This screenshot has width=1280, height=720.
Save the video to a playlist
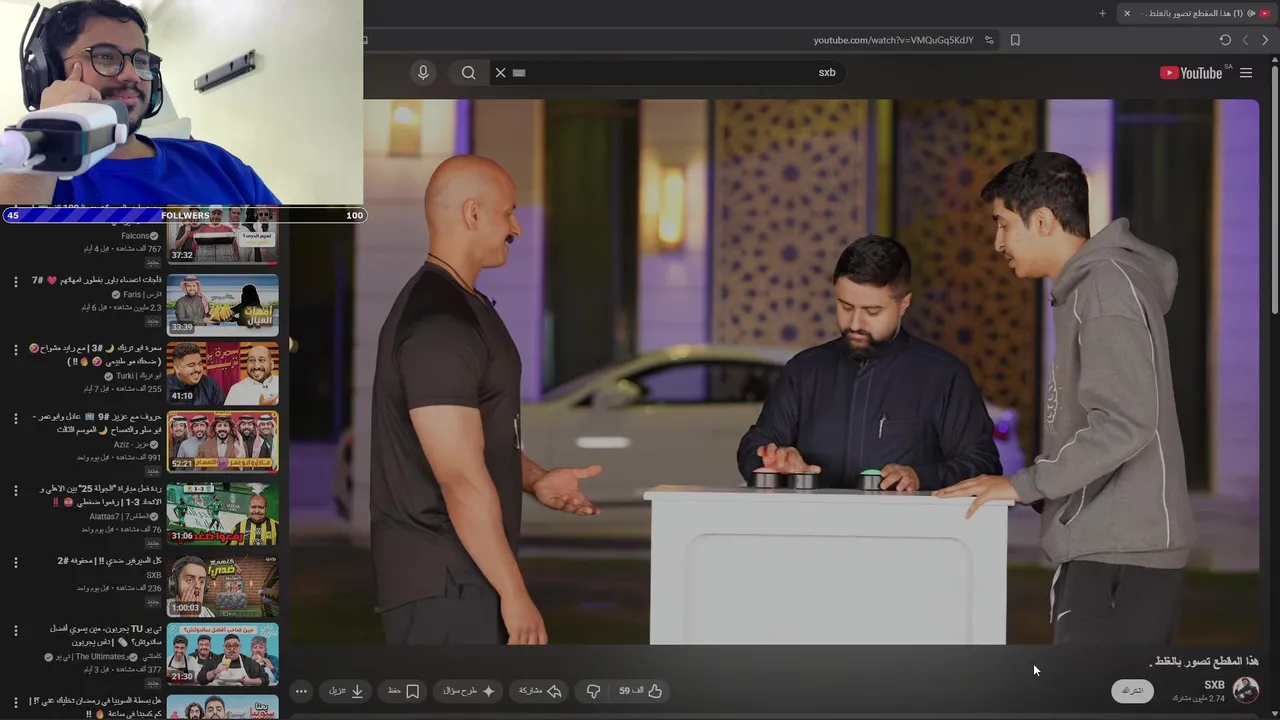click(x=404, y=691)
